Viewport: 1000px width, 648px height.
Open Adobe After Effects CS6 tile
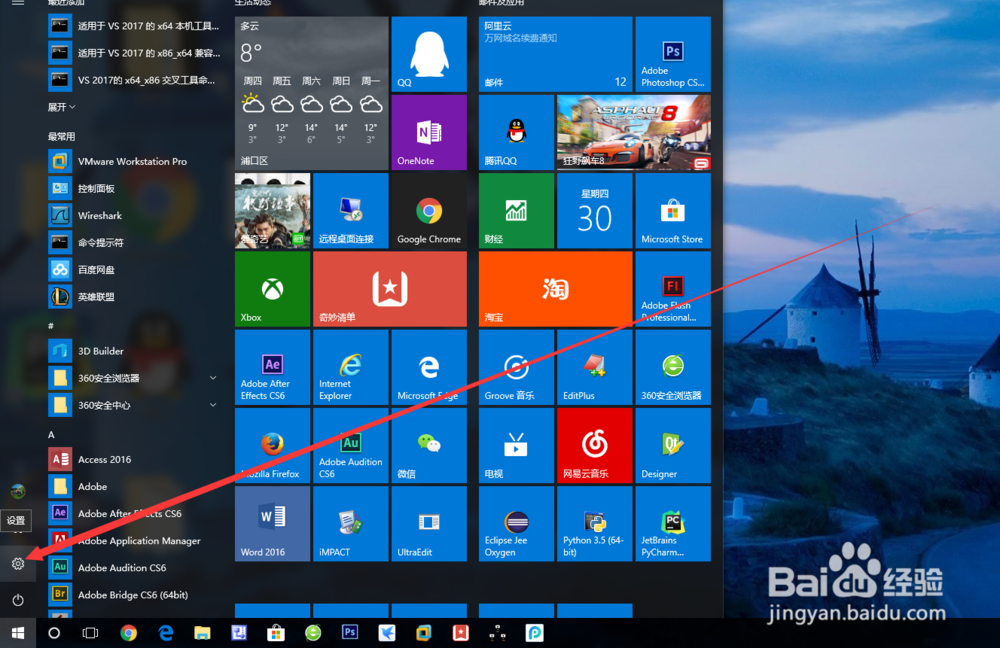tap(272, 367)
